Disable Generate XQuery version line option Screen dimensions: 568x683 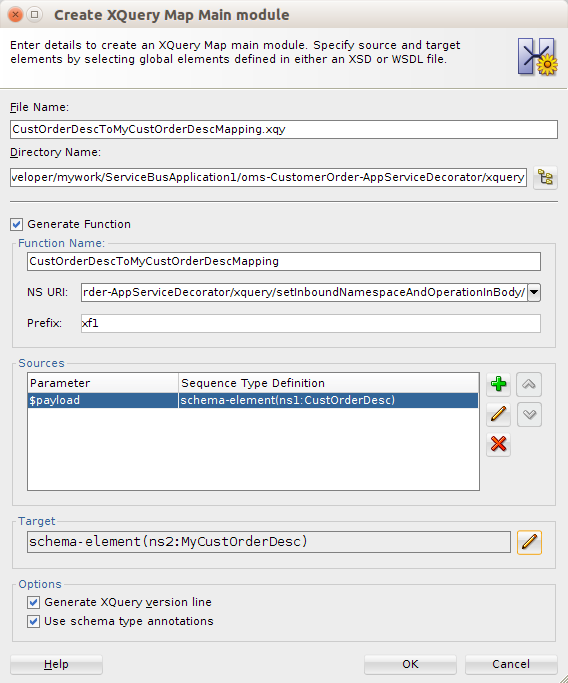[x=33, y=602]
